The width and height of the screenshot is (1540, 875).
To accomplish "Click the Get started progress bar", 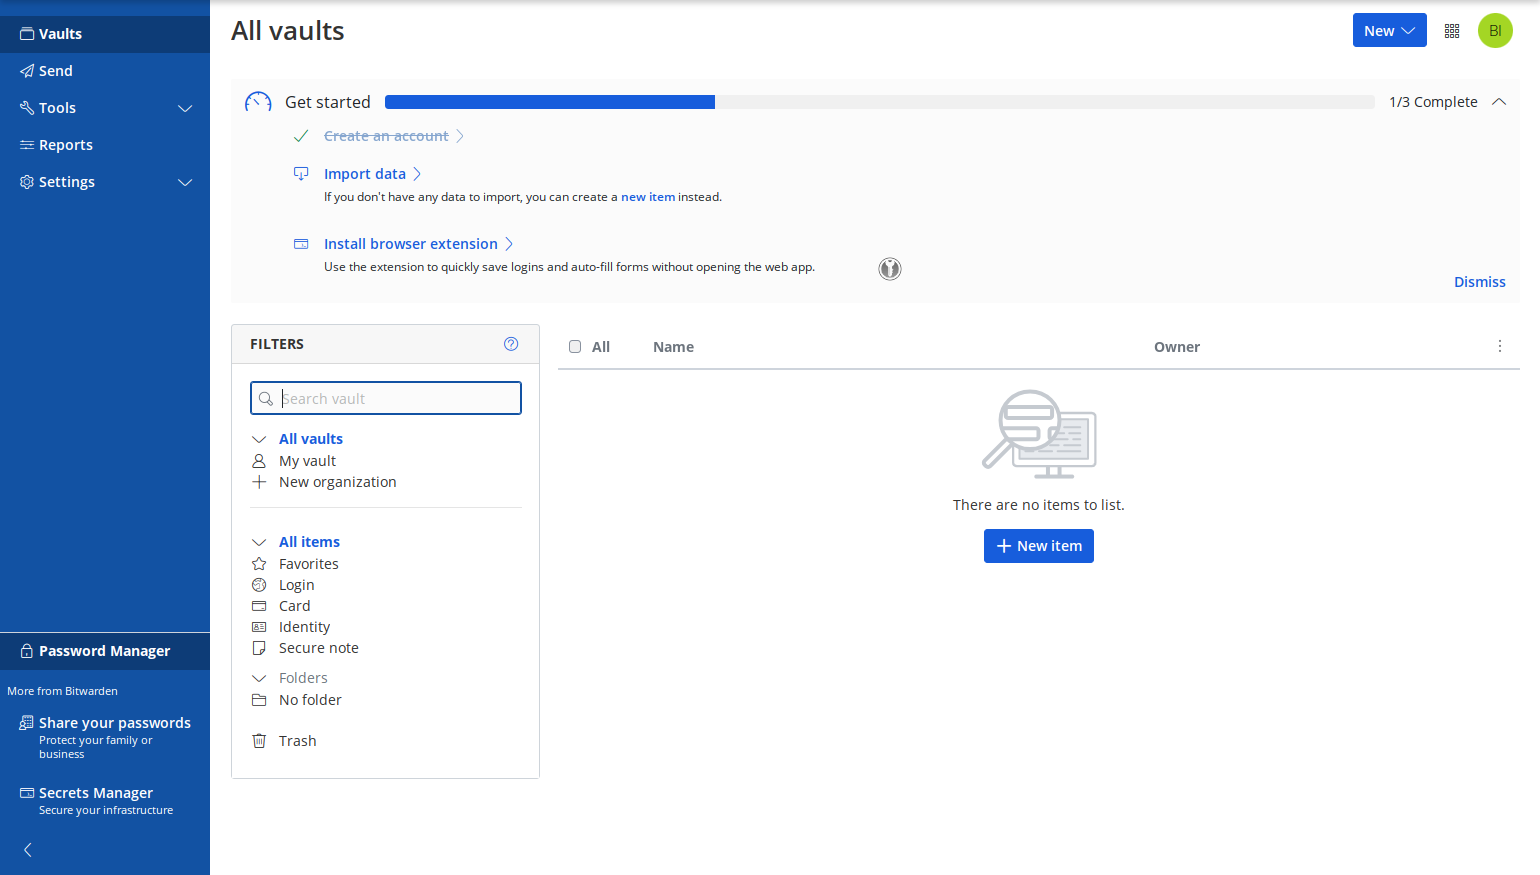I will coord(879,102).
